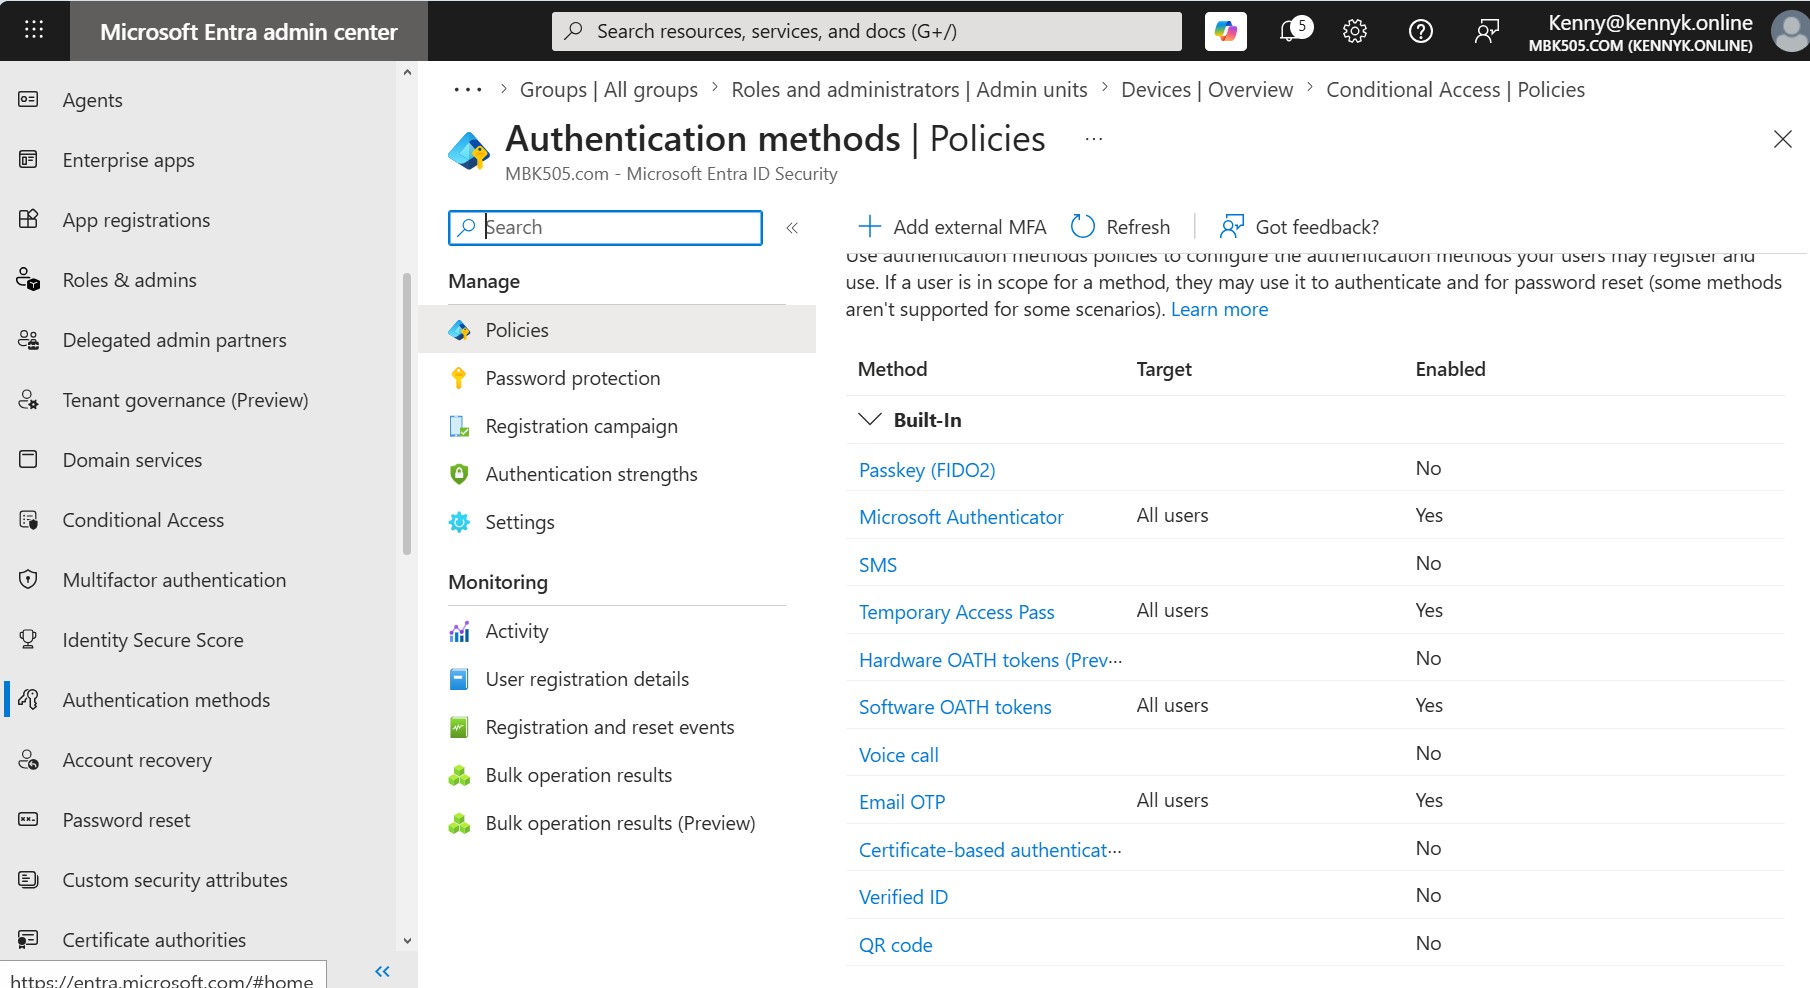Screen dimensions: 1810x988
Task: Open QR code method
Action: (x=895, y=945)
